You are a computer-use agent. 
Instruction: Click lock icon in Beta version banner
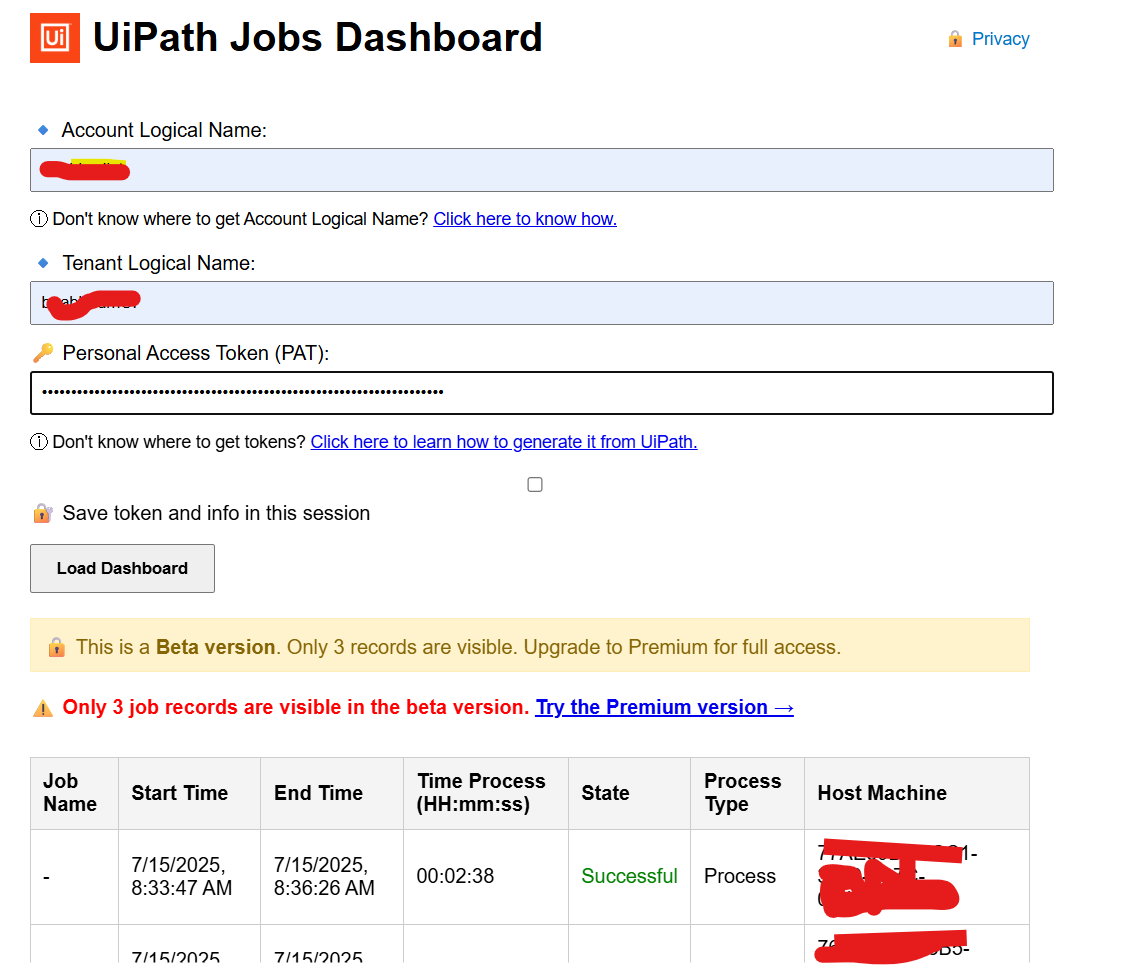pos(56,647)
